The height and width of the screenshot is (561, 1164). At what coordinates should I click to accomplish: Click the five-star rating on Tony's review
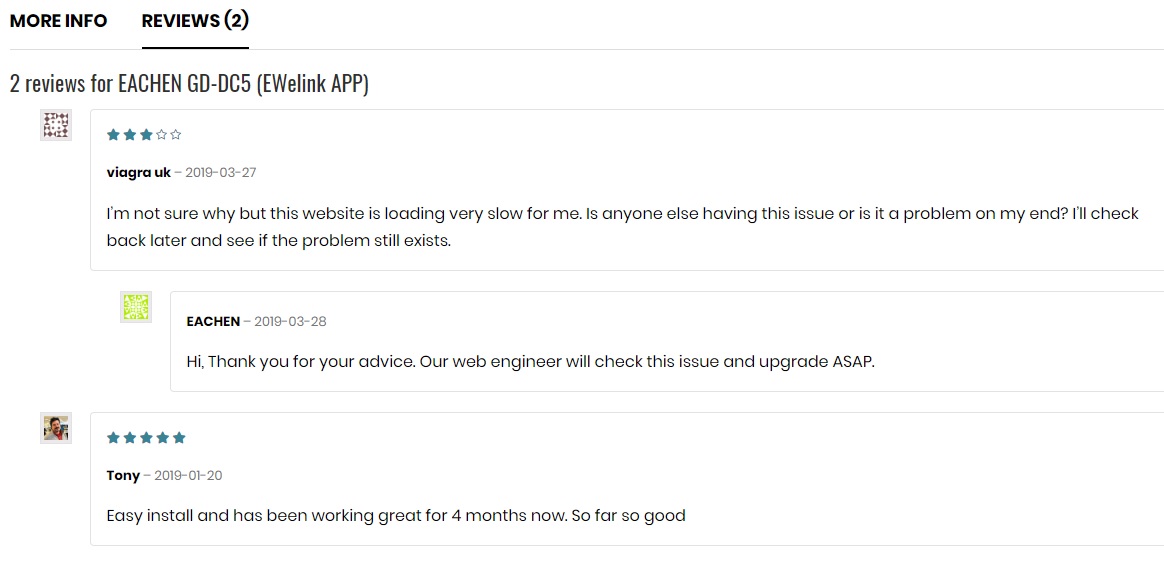tap(146, 438)
